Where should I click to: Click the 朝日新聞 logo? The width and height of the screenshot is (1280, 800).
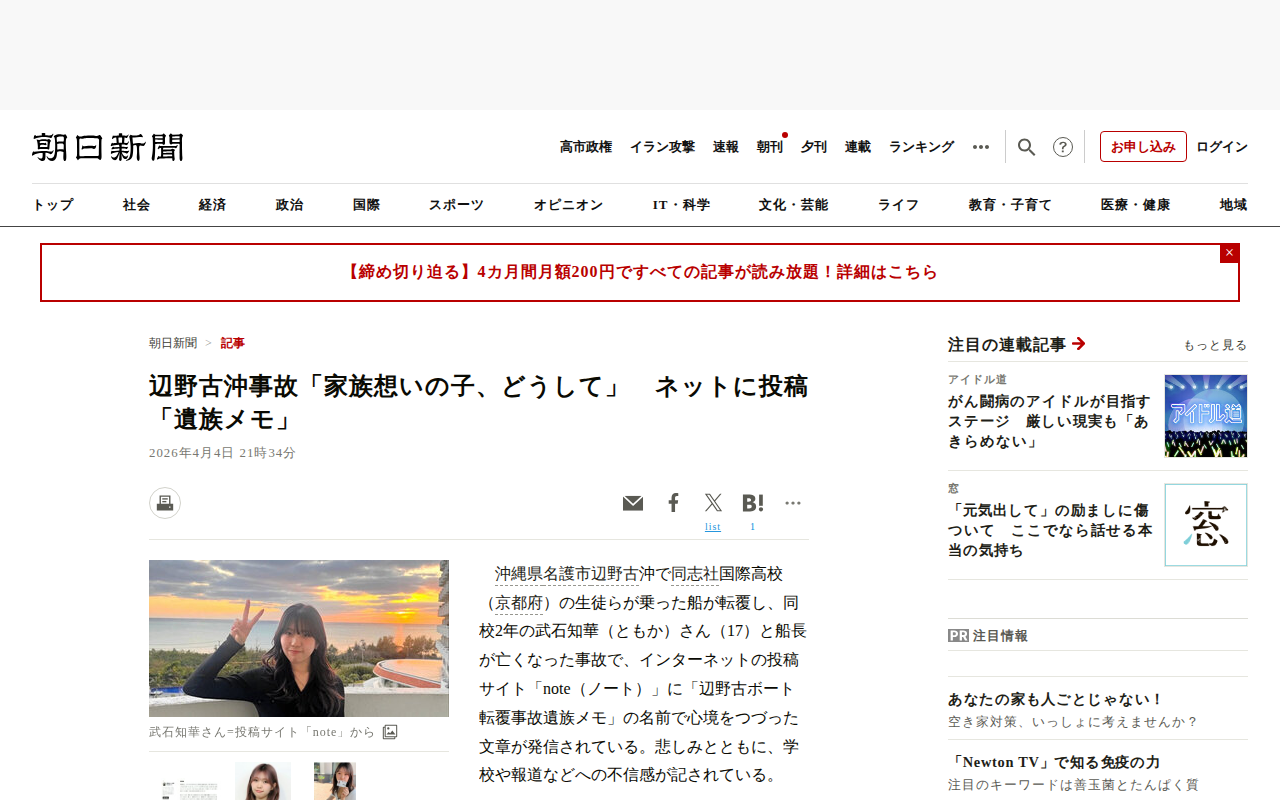108,147
